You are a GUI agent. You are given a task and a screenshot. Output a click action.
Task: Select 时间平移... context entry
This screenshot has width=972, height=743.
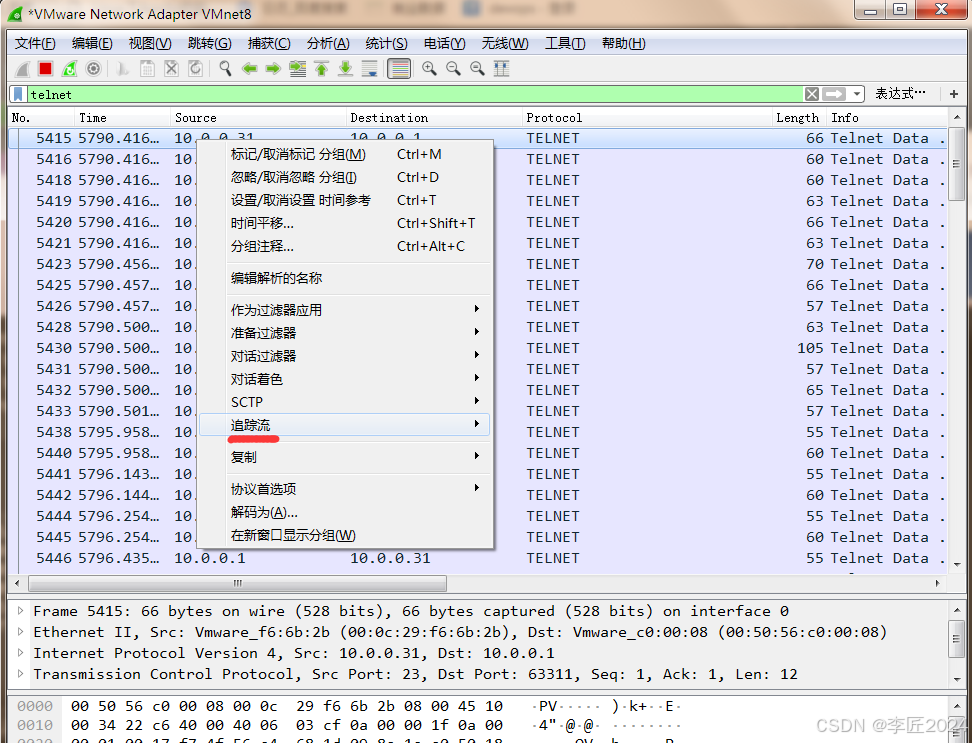point(345,223)
